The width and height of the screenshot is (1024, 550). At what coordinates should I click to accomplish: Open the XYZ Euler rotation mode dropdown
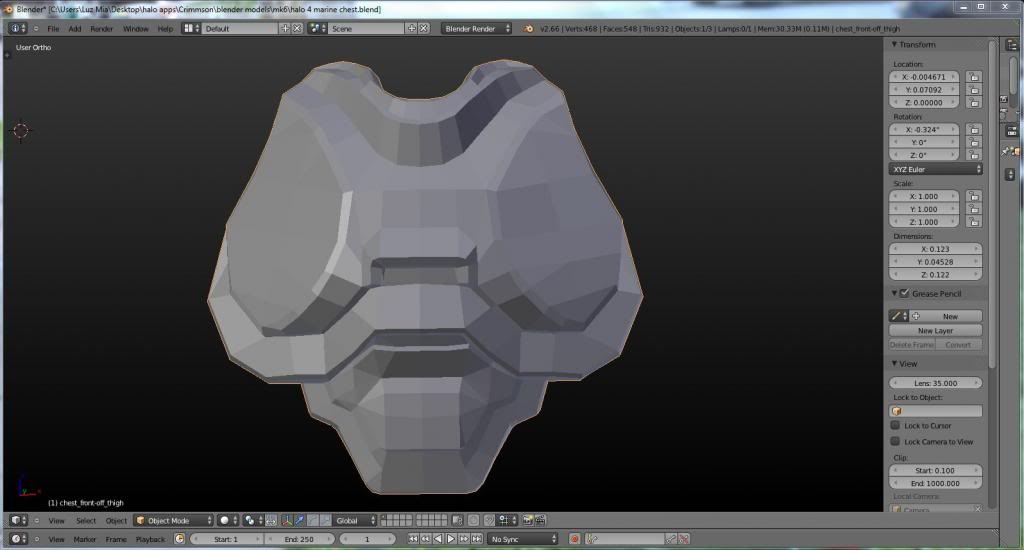(x=936, y=170)
